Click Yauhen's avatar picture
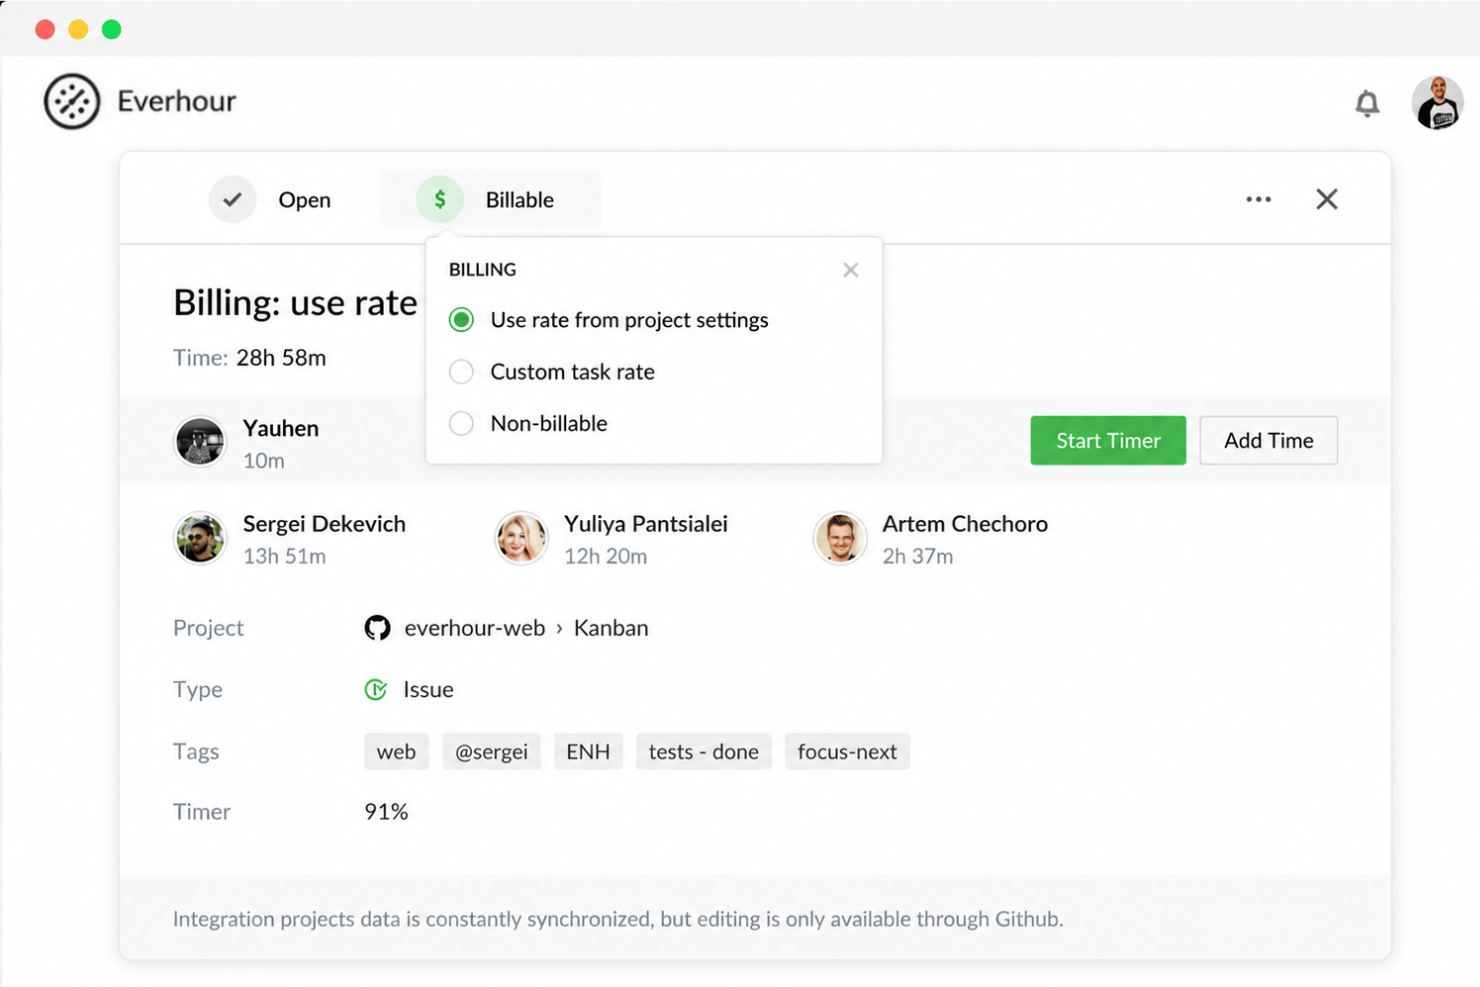This screenshot has width=1480, height=987. 200,441
